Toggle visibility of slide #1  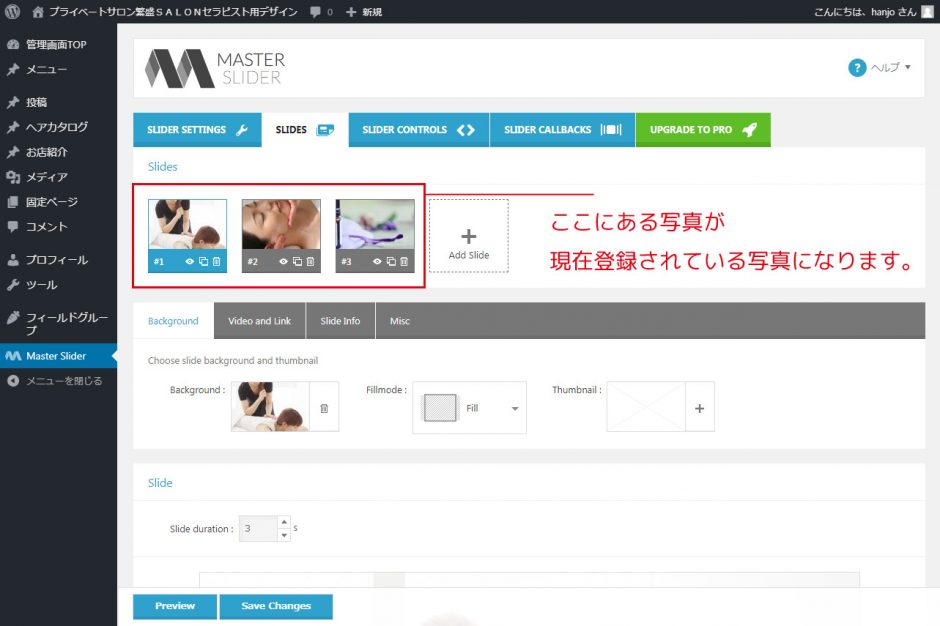click(190, 262)
